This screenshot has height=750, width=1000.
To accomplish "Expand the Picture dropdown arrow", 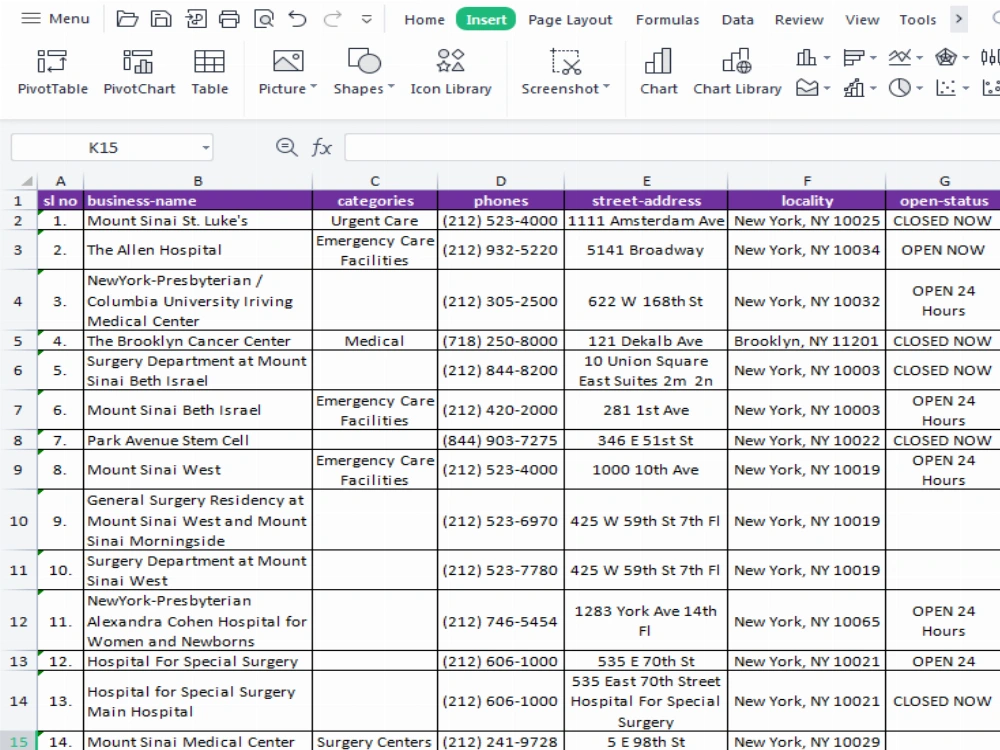I will (313, 87).
